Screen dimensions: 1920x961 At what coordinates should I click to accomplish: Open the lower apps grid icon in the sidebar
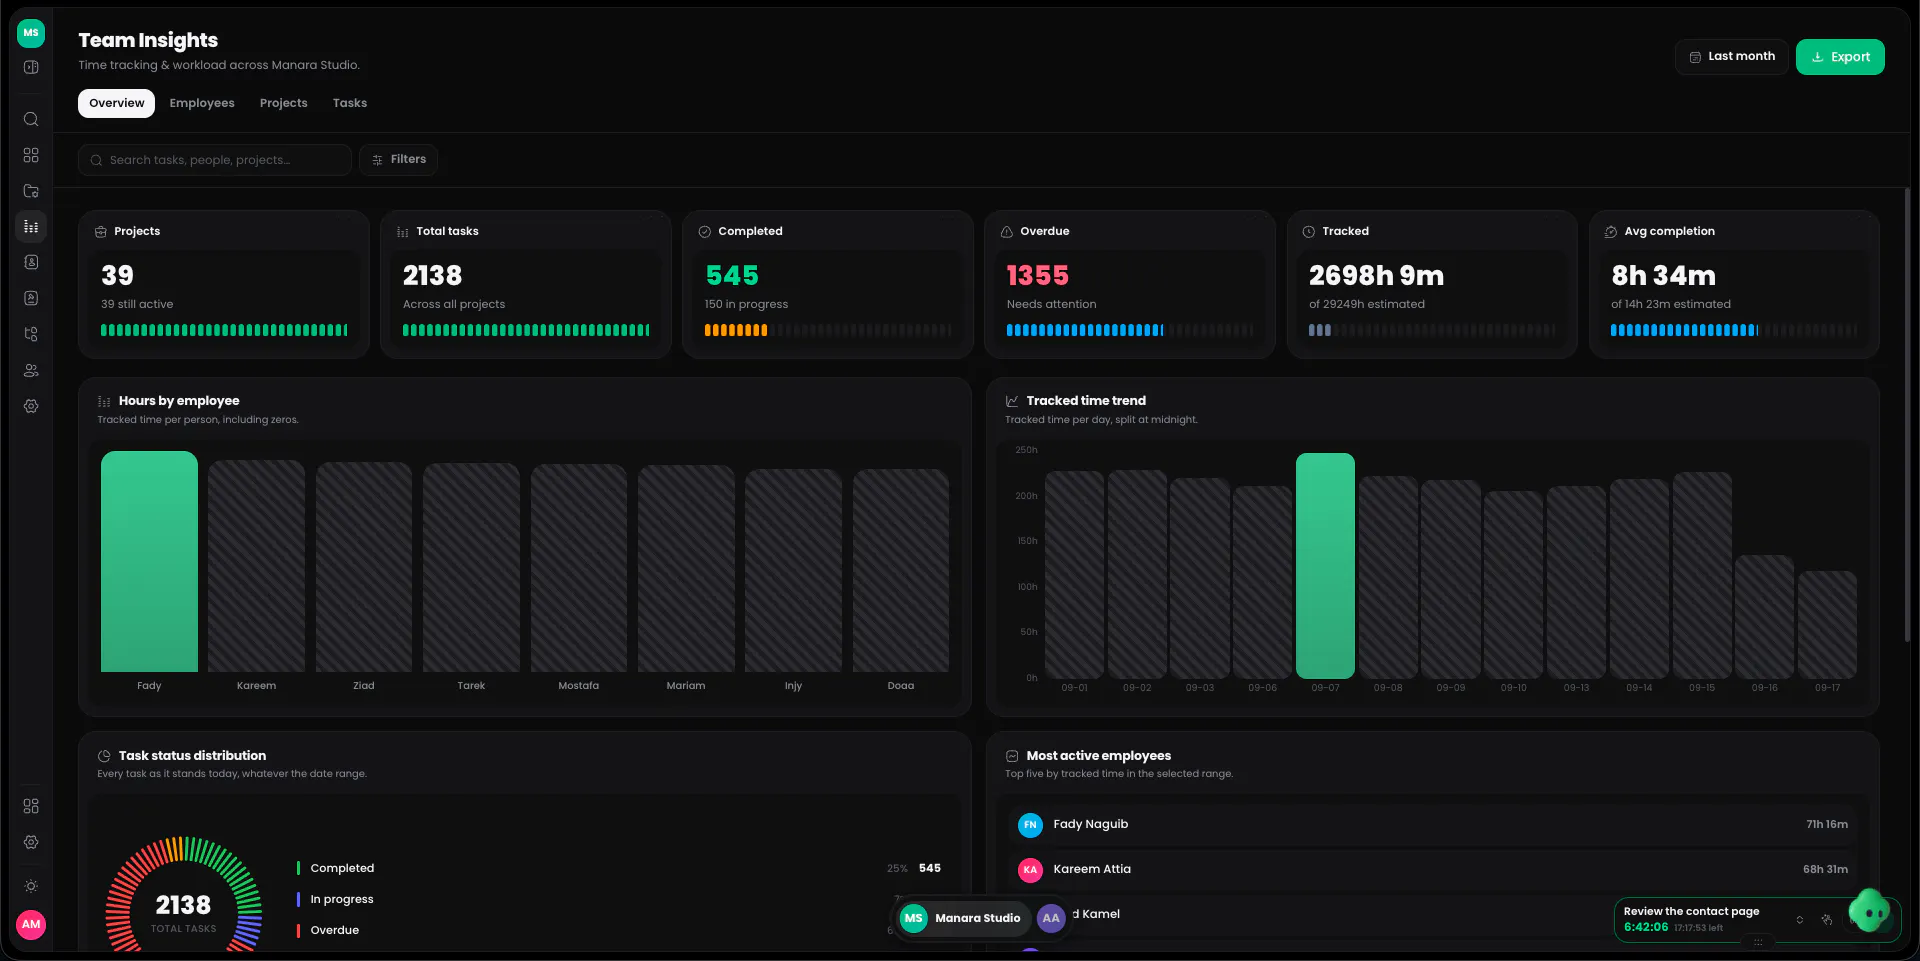tap(31, 806)
